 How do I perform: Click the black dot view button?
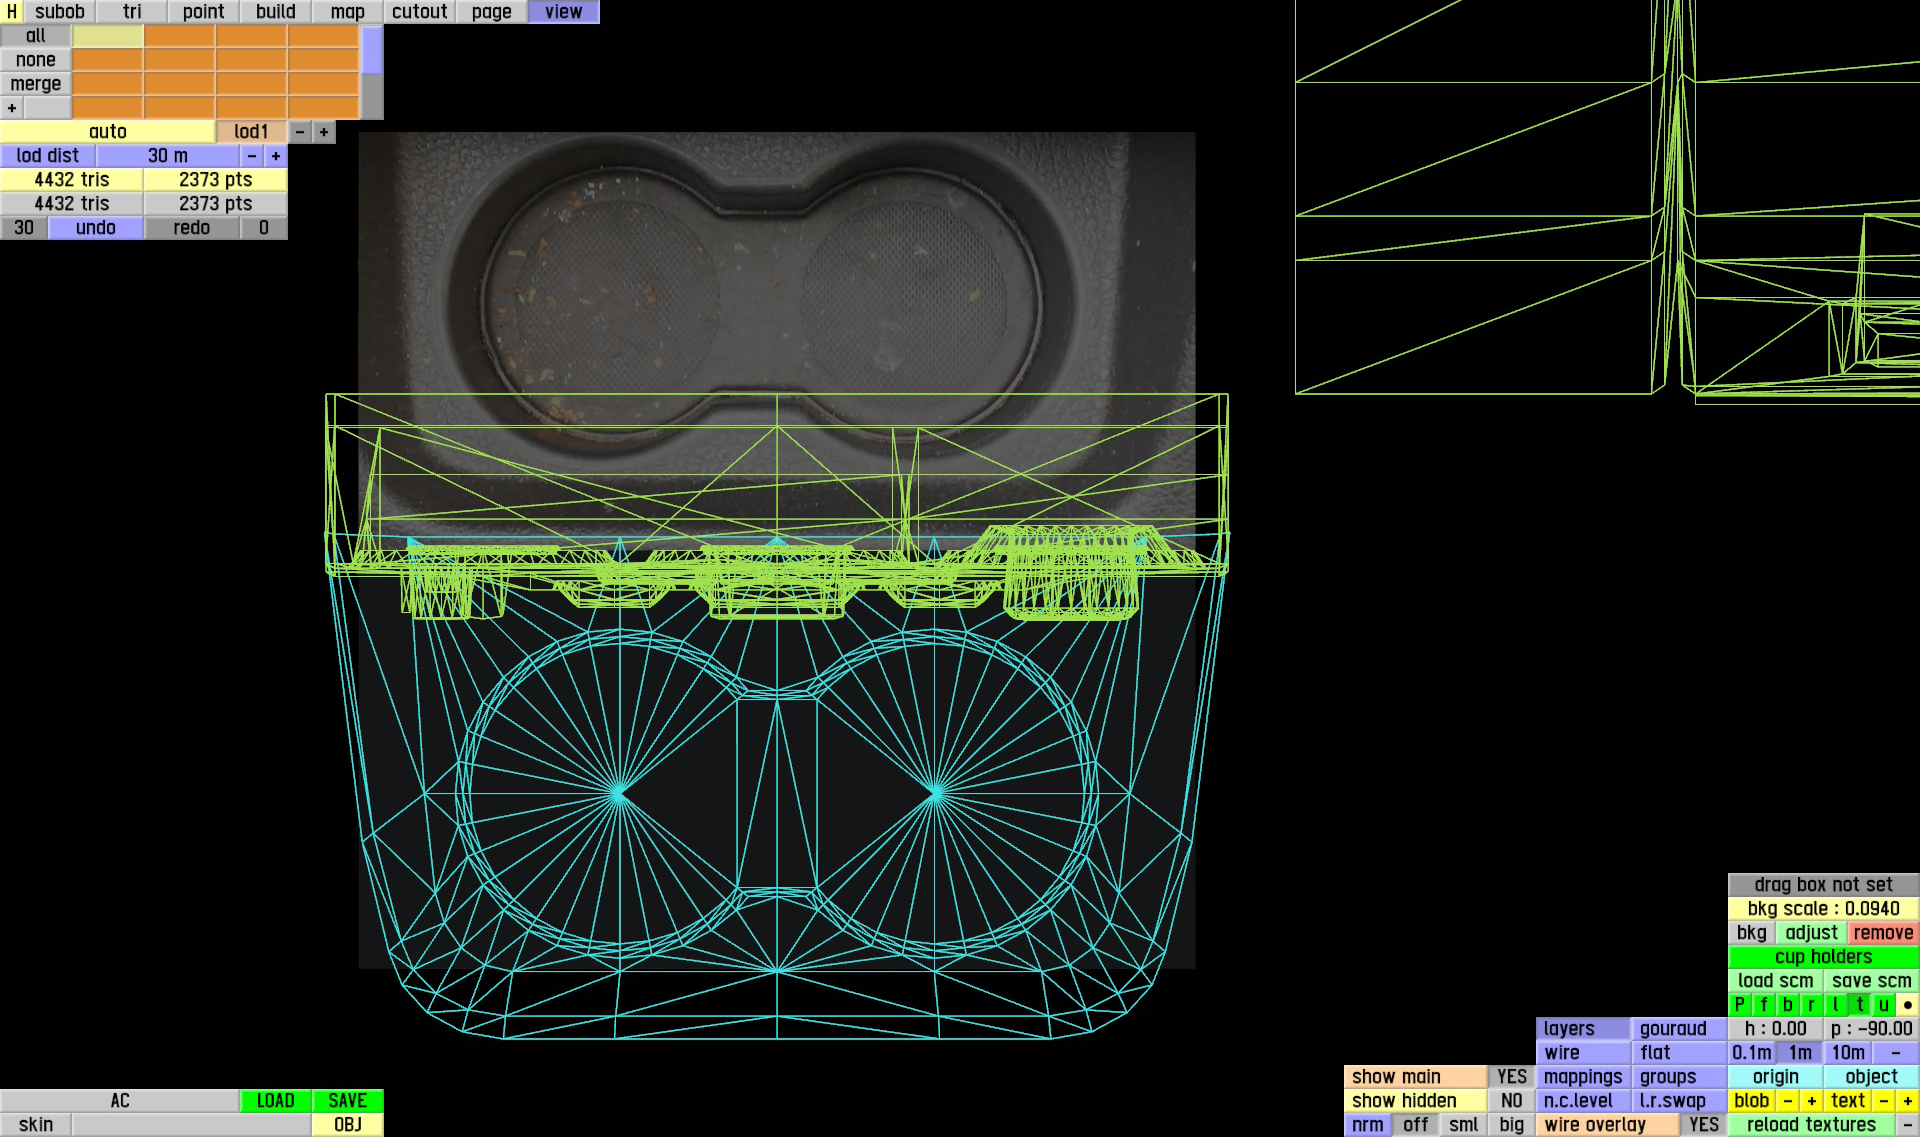1907,1005
